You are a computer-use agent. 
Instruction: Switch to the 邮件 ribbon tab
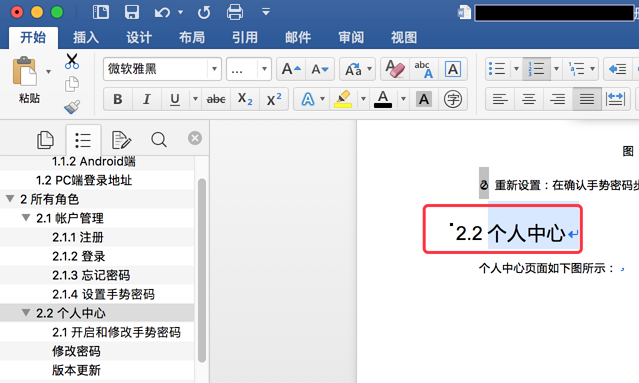pyautogui.click(x=298, y=37)
